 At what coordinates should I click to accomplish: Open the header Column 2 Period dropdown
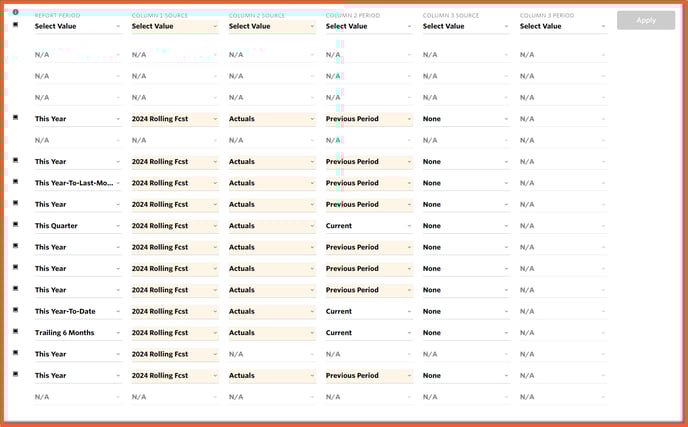point(369,26)
